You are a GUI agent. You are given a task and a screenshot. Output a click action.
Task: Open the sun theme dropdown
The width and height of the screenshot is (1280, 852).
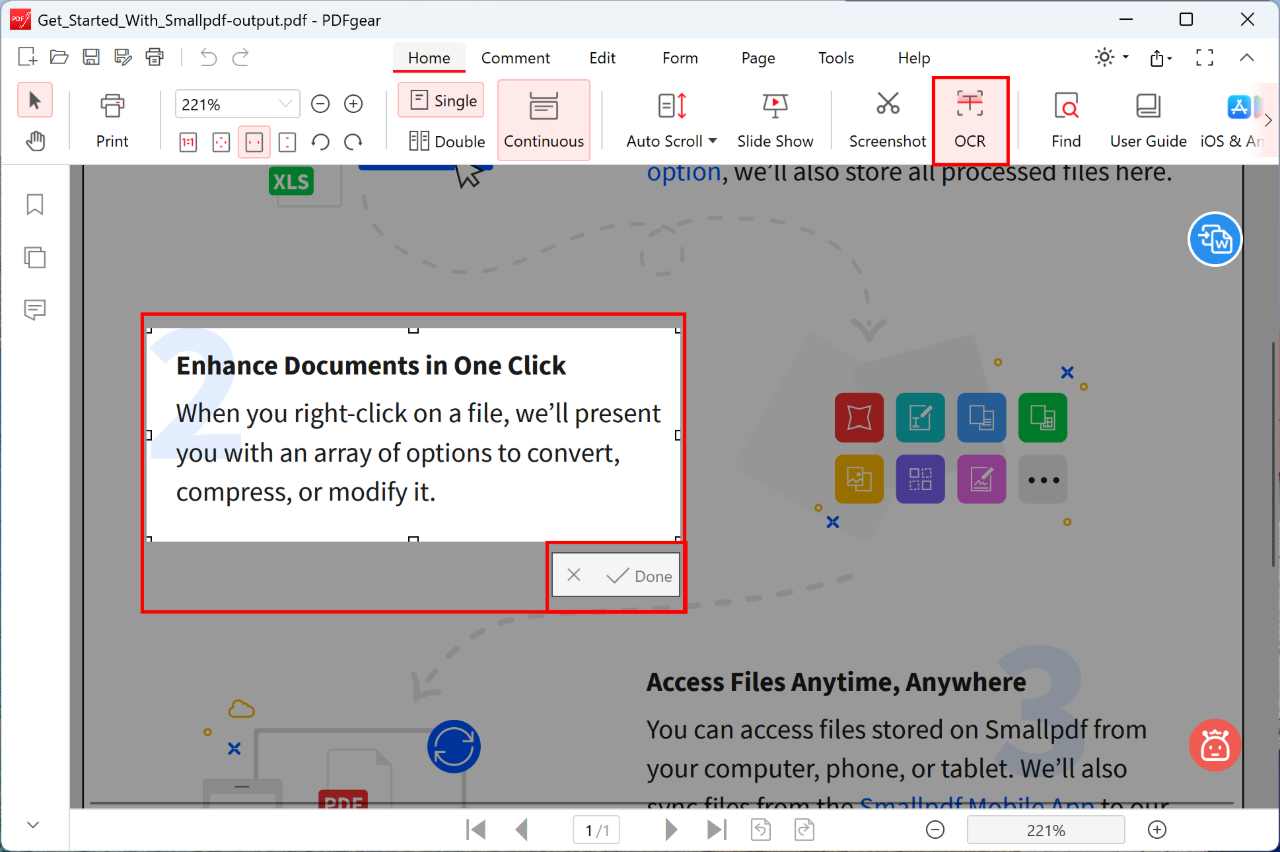pos(1111,57)
